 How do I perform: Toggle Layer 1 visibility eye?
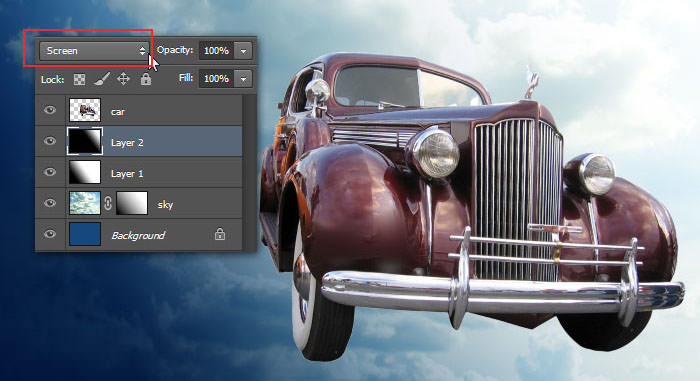pyautogui.click(x=50, y=172)
